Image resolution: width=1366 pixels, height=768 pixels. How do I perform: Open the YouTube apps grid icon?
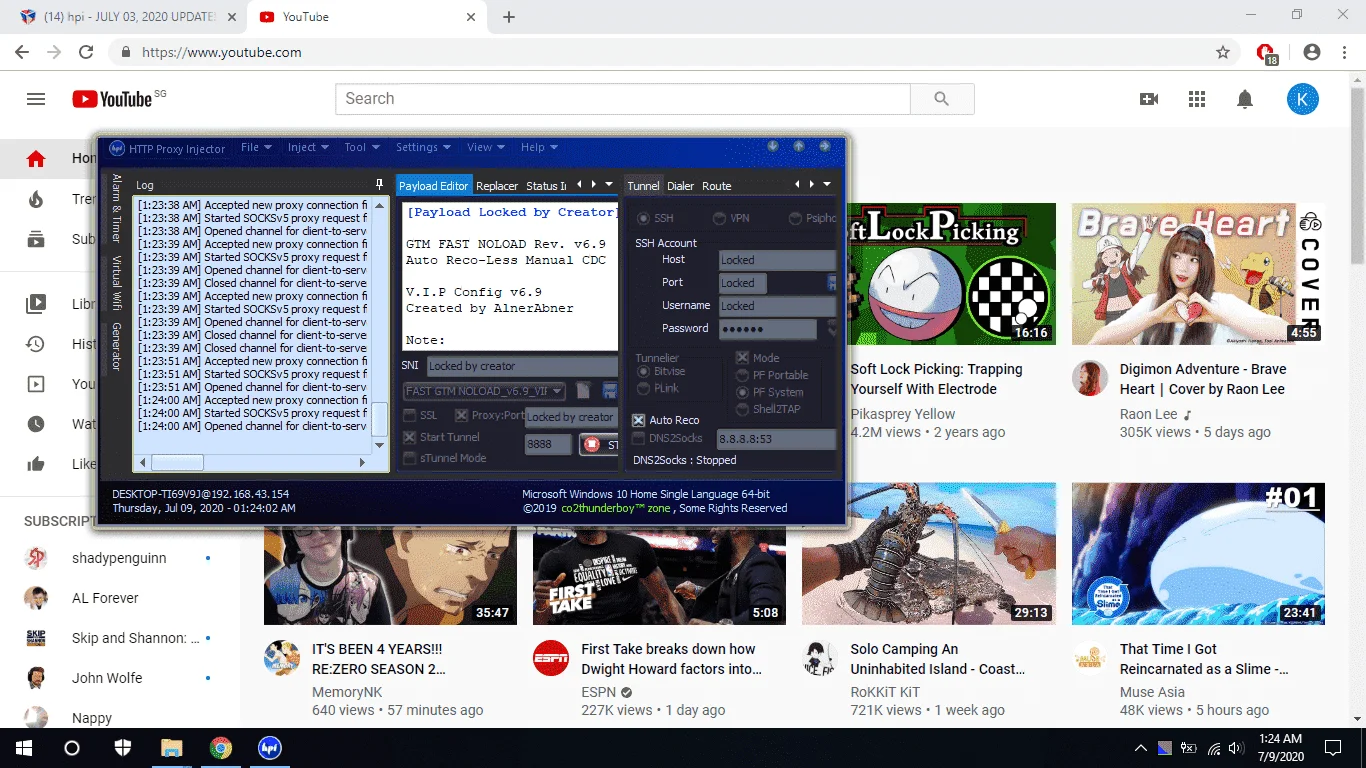(x=1197, y=99)
